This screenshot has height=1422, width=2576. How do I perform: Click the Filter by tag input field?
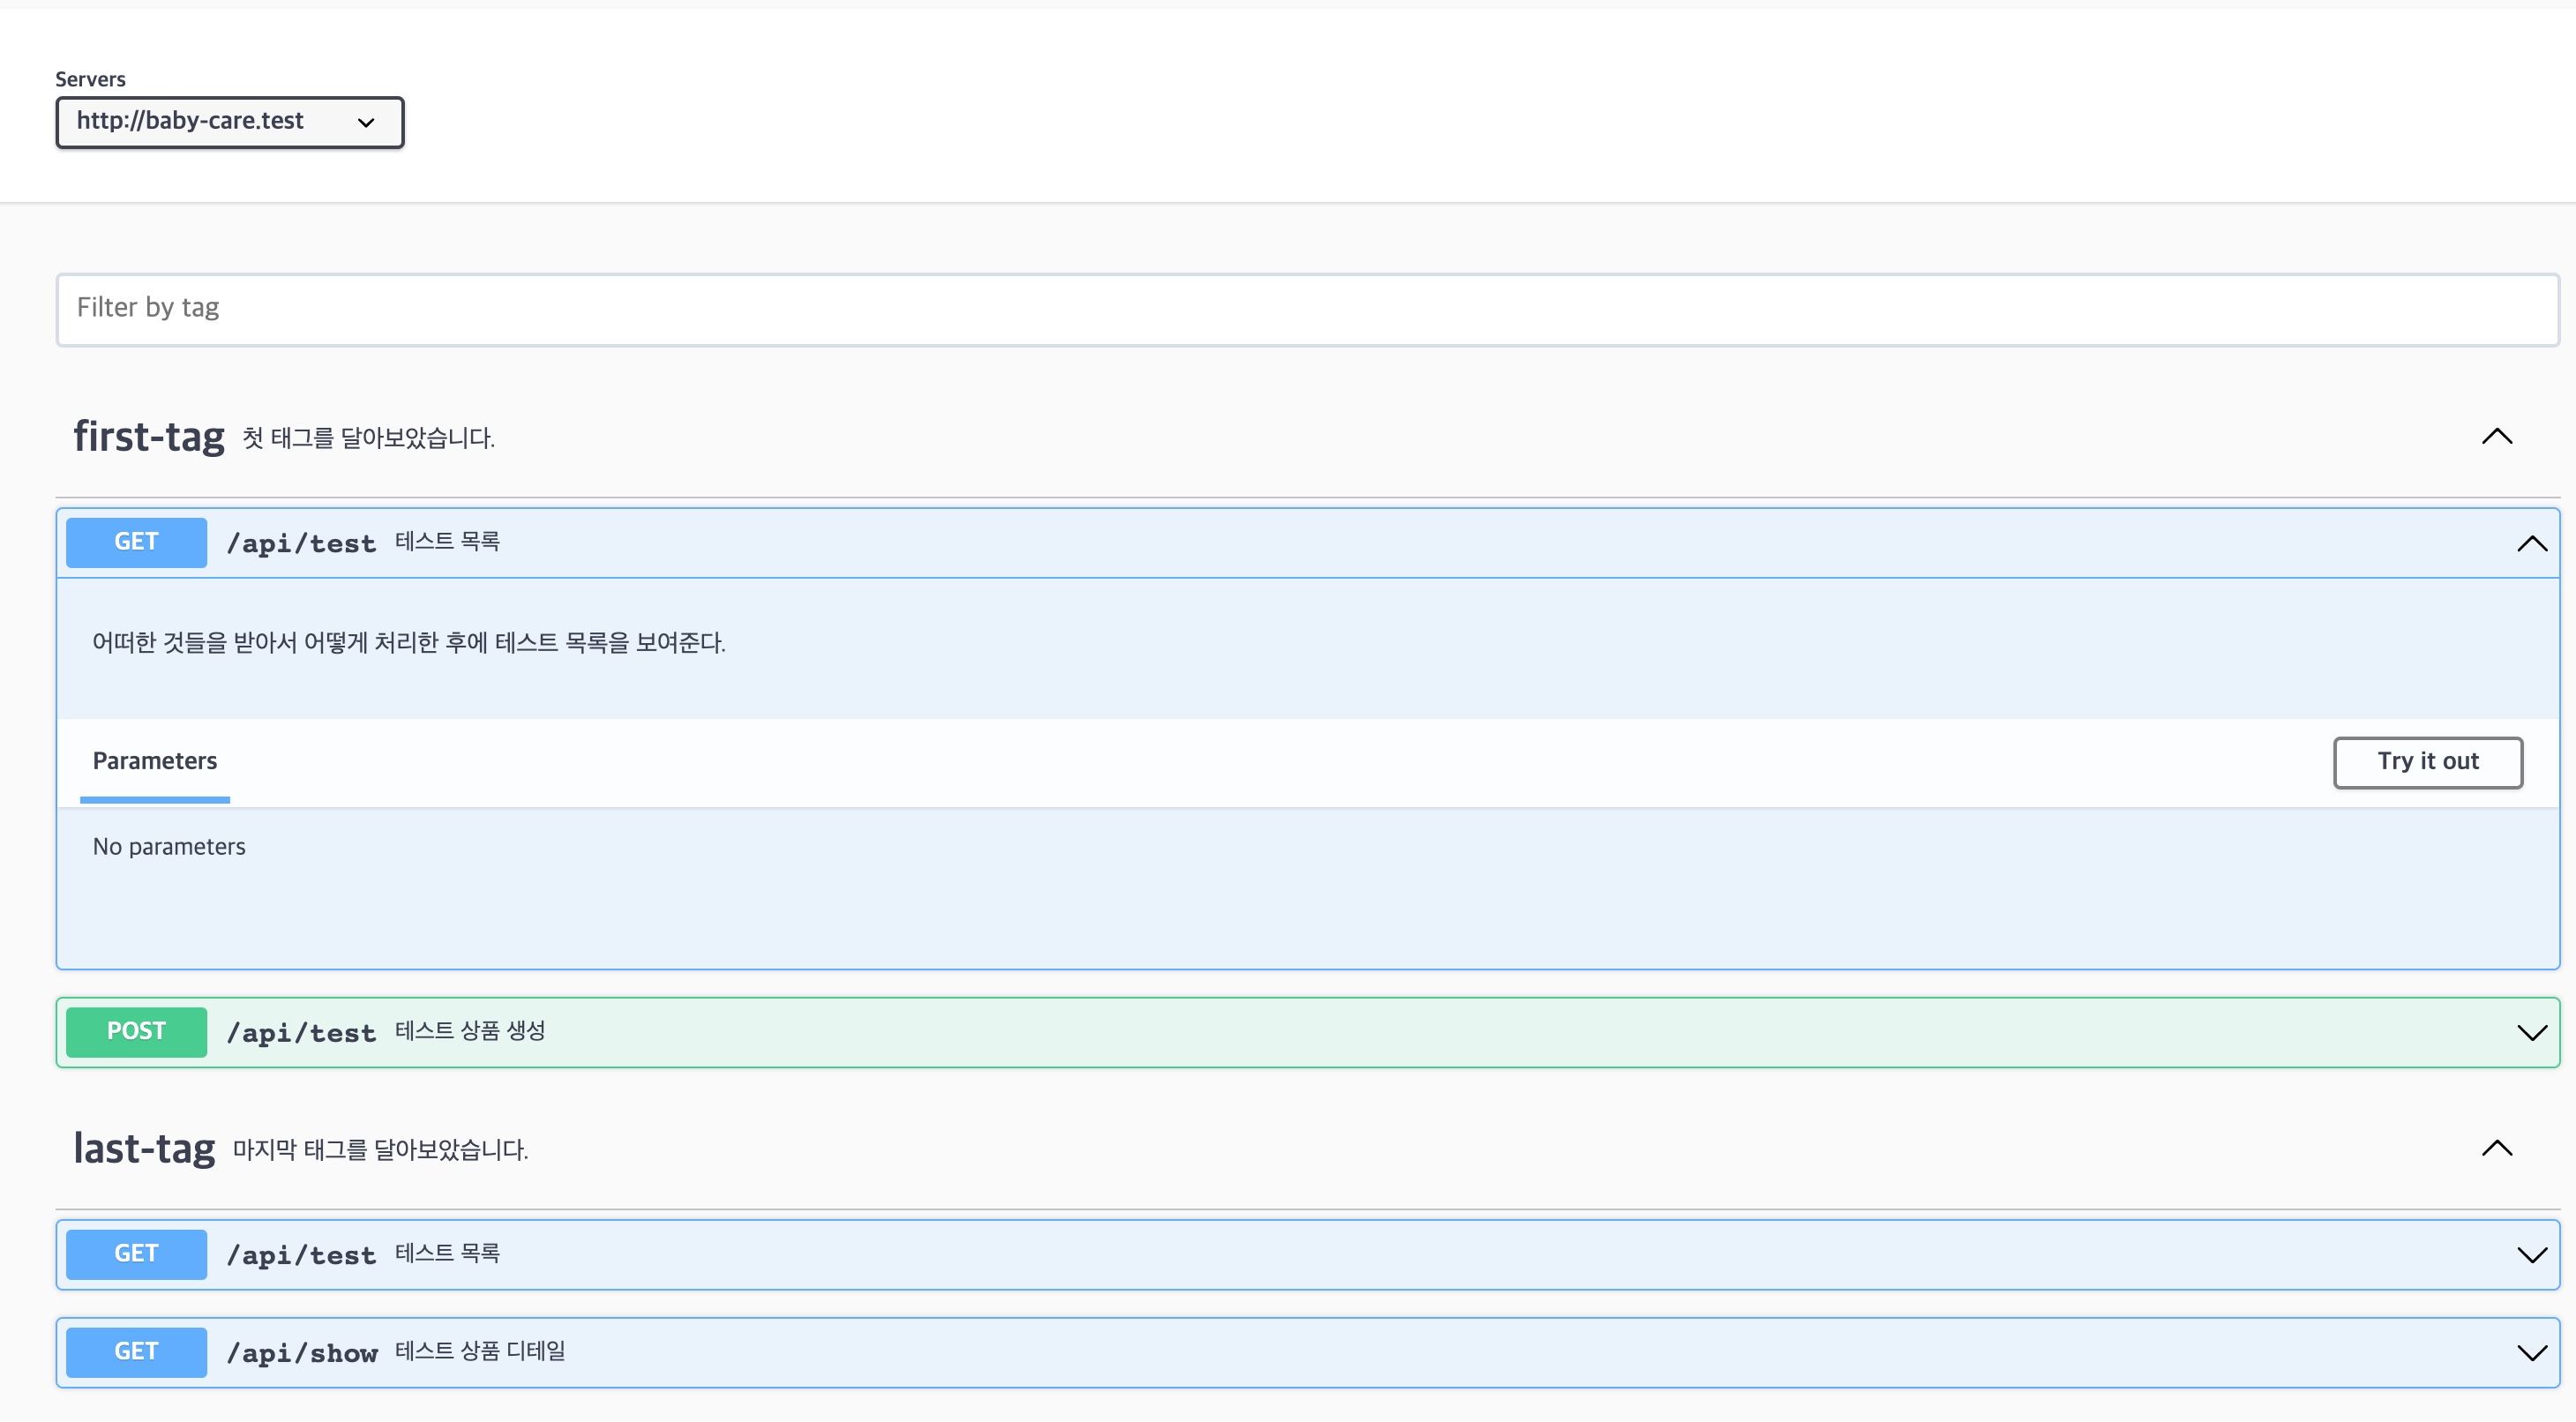[x=1306, y=309]
